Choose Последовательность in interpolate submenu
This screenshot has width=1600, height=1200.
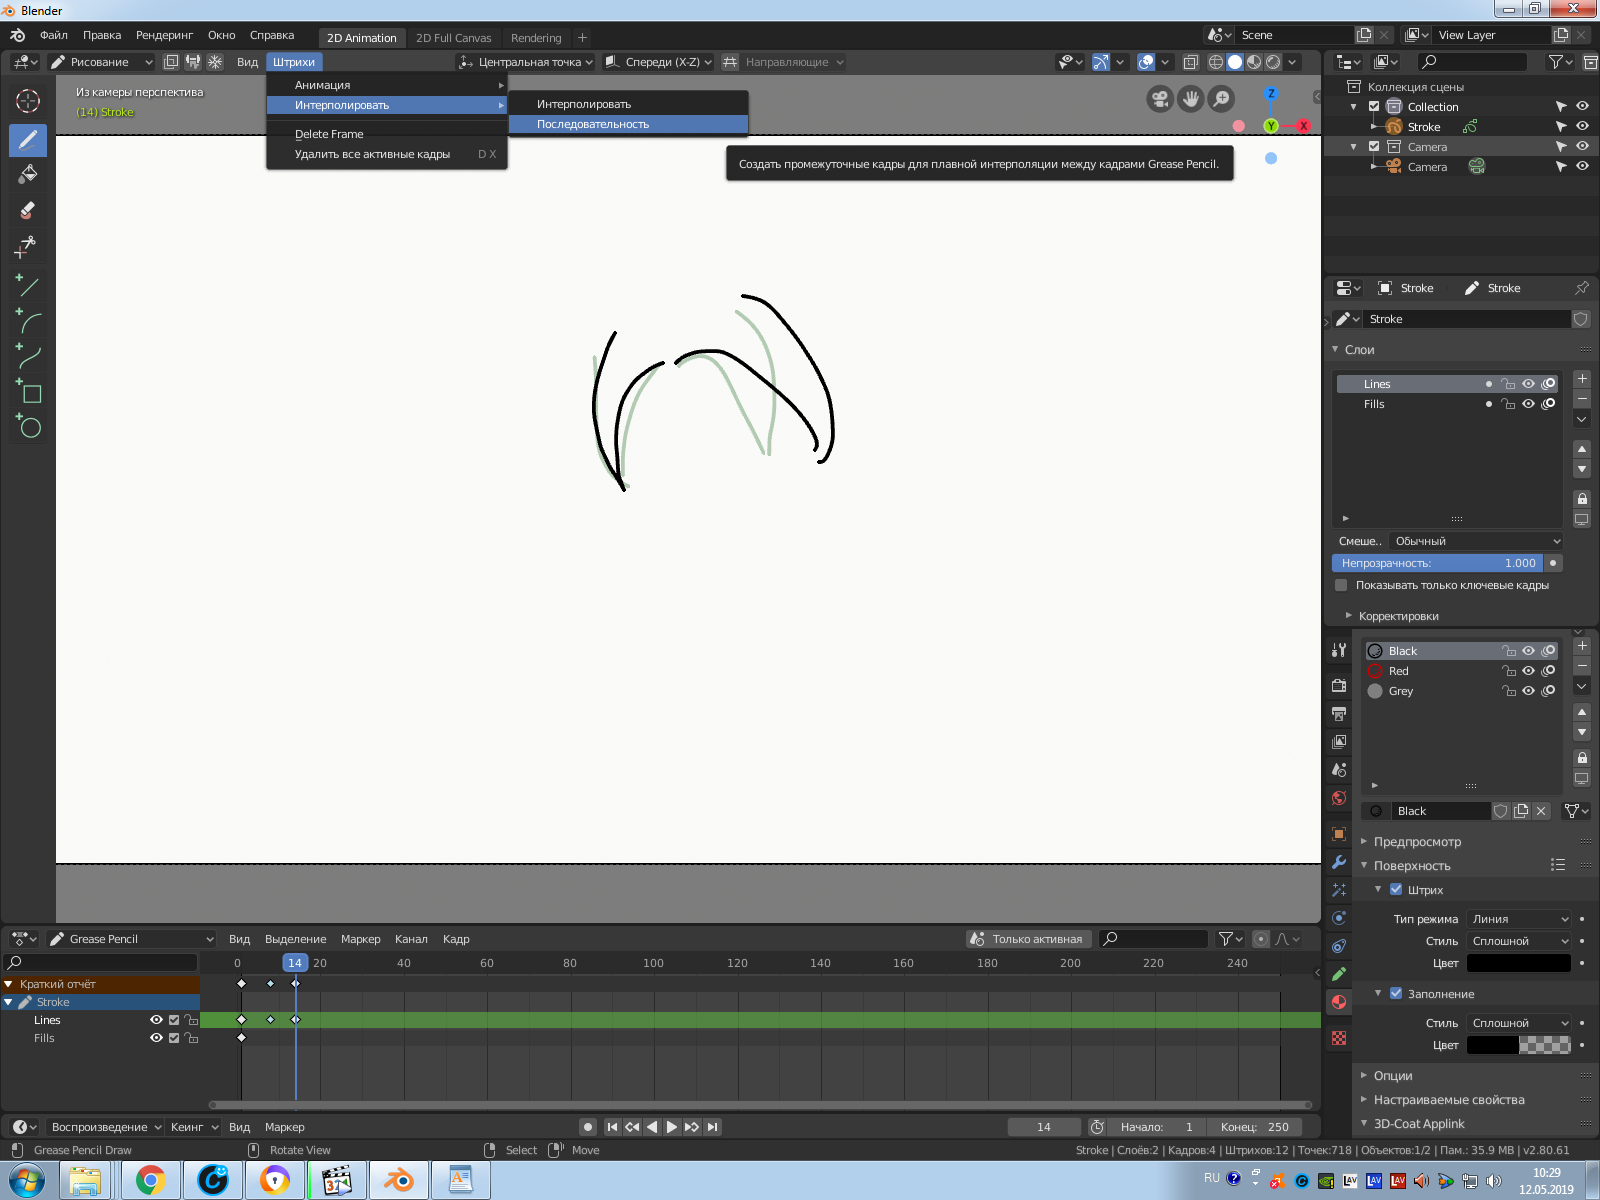coord(628,124)
